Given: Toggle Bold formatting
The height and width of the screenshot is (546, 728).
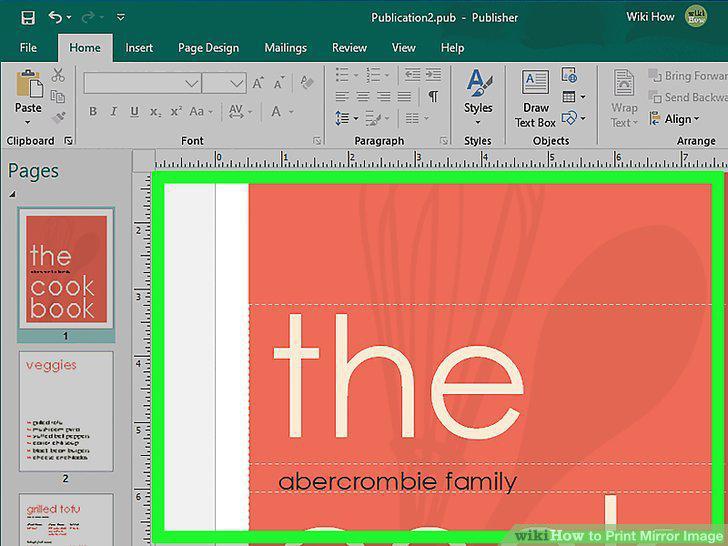Looking at the screenshot, I should click(x=93, y=111).
